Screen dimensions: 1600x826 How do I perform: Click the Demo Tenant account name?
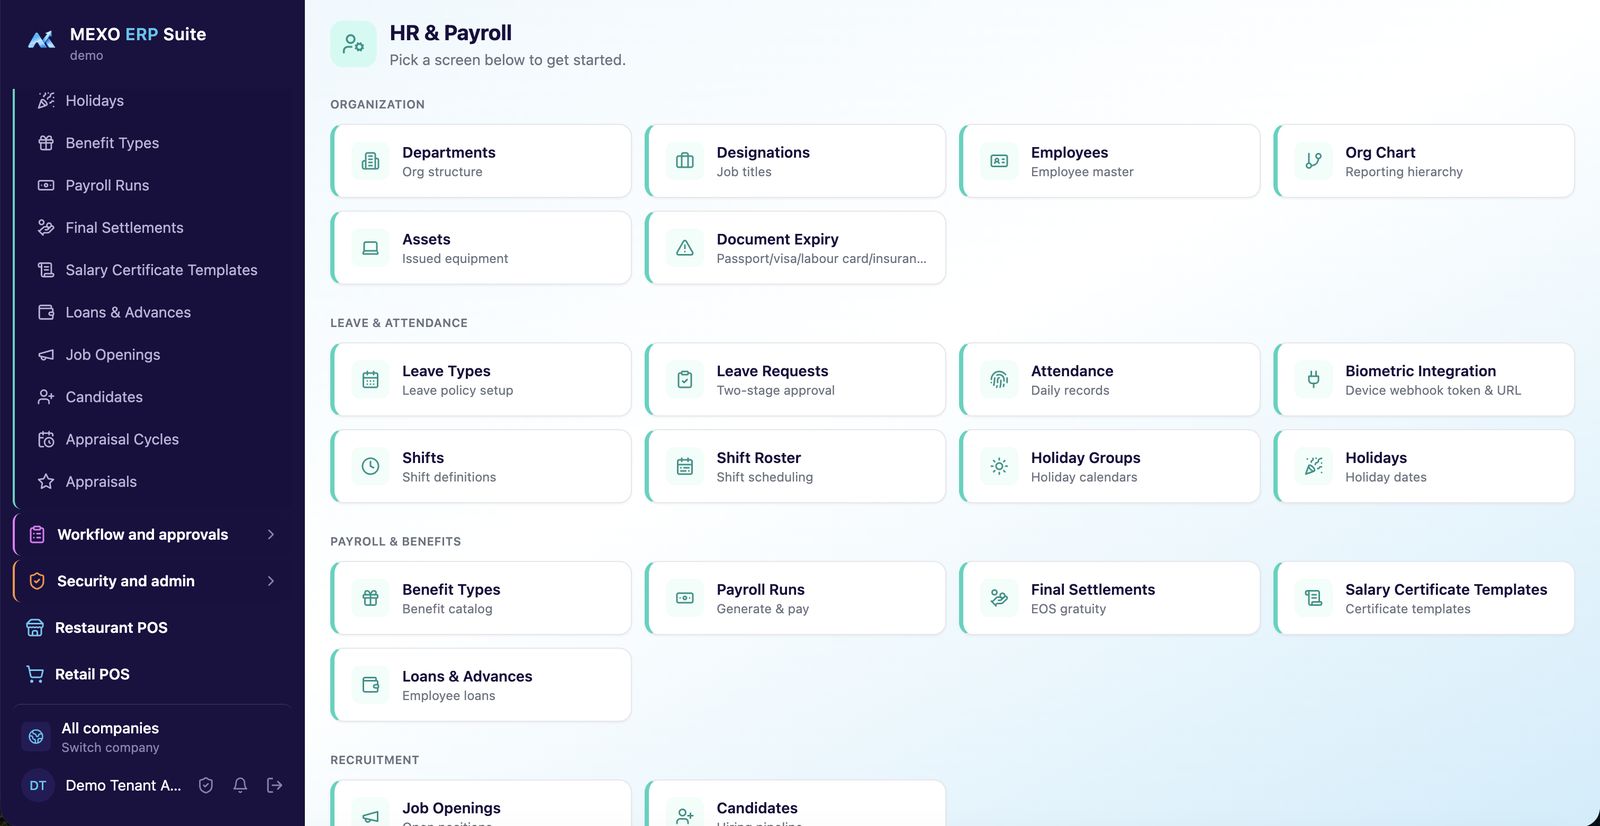(x=123, y=786)
